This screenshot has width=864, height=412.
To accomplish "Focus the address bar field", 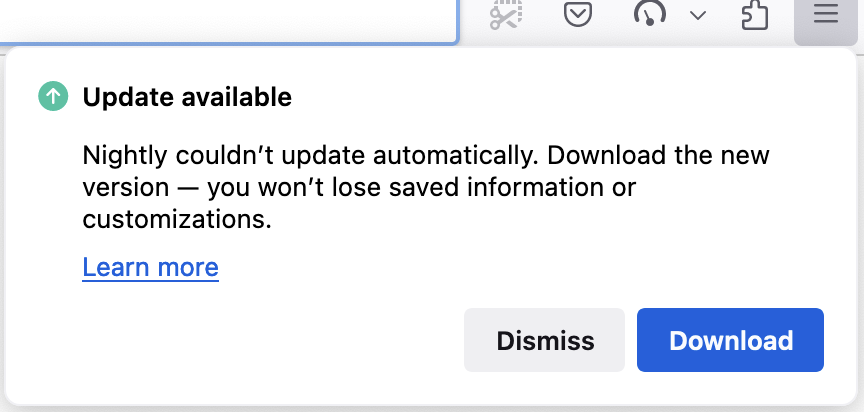I will pos(228,18).
